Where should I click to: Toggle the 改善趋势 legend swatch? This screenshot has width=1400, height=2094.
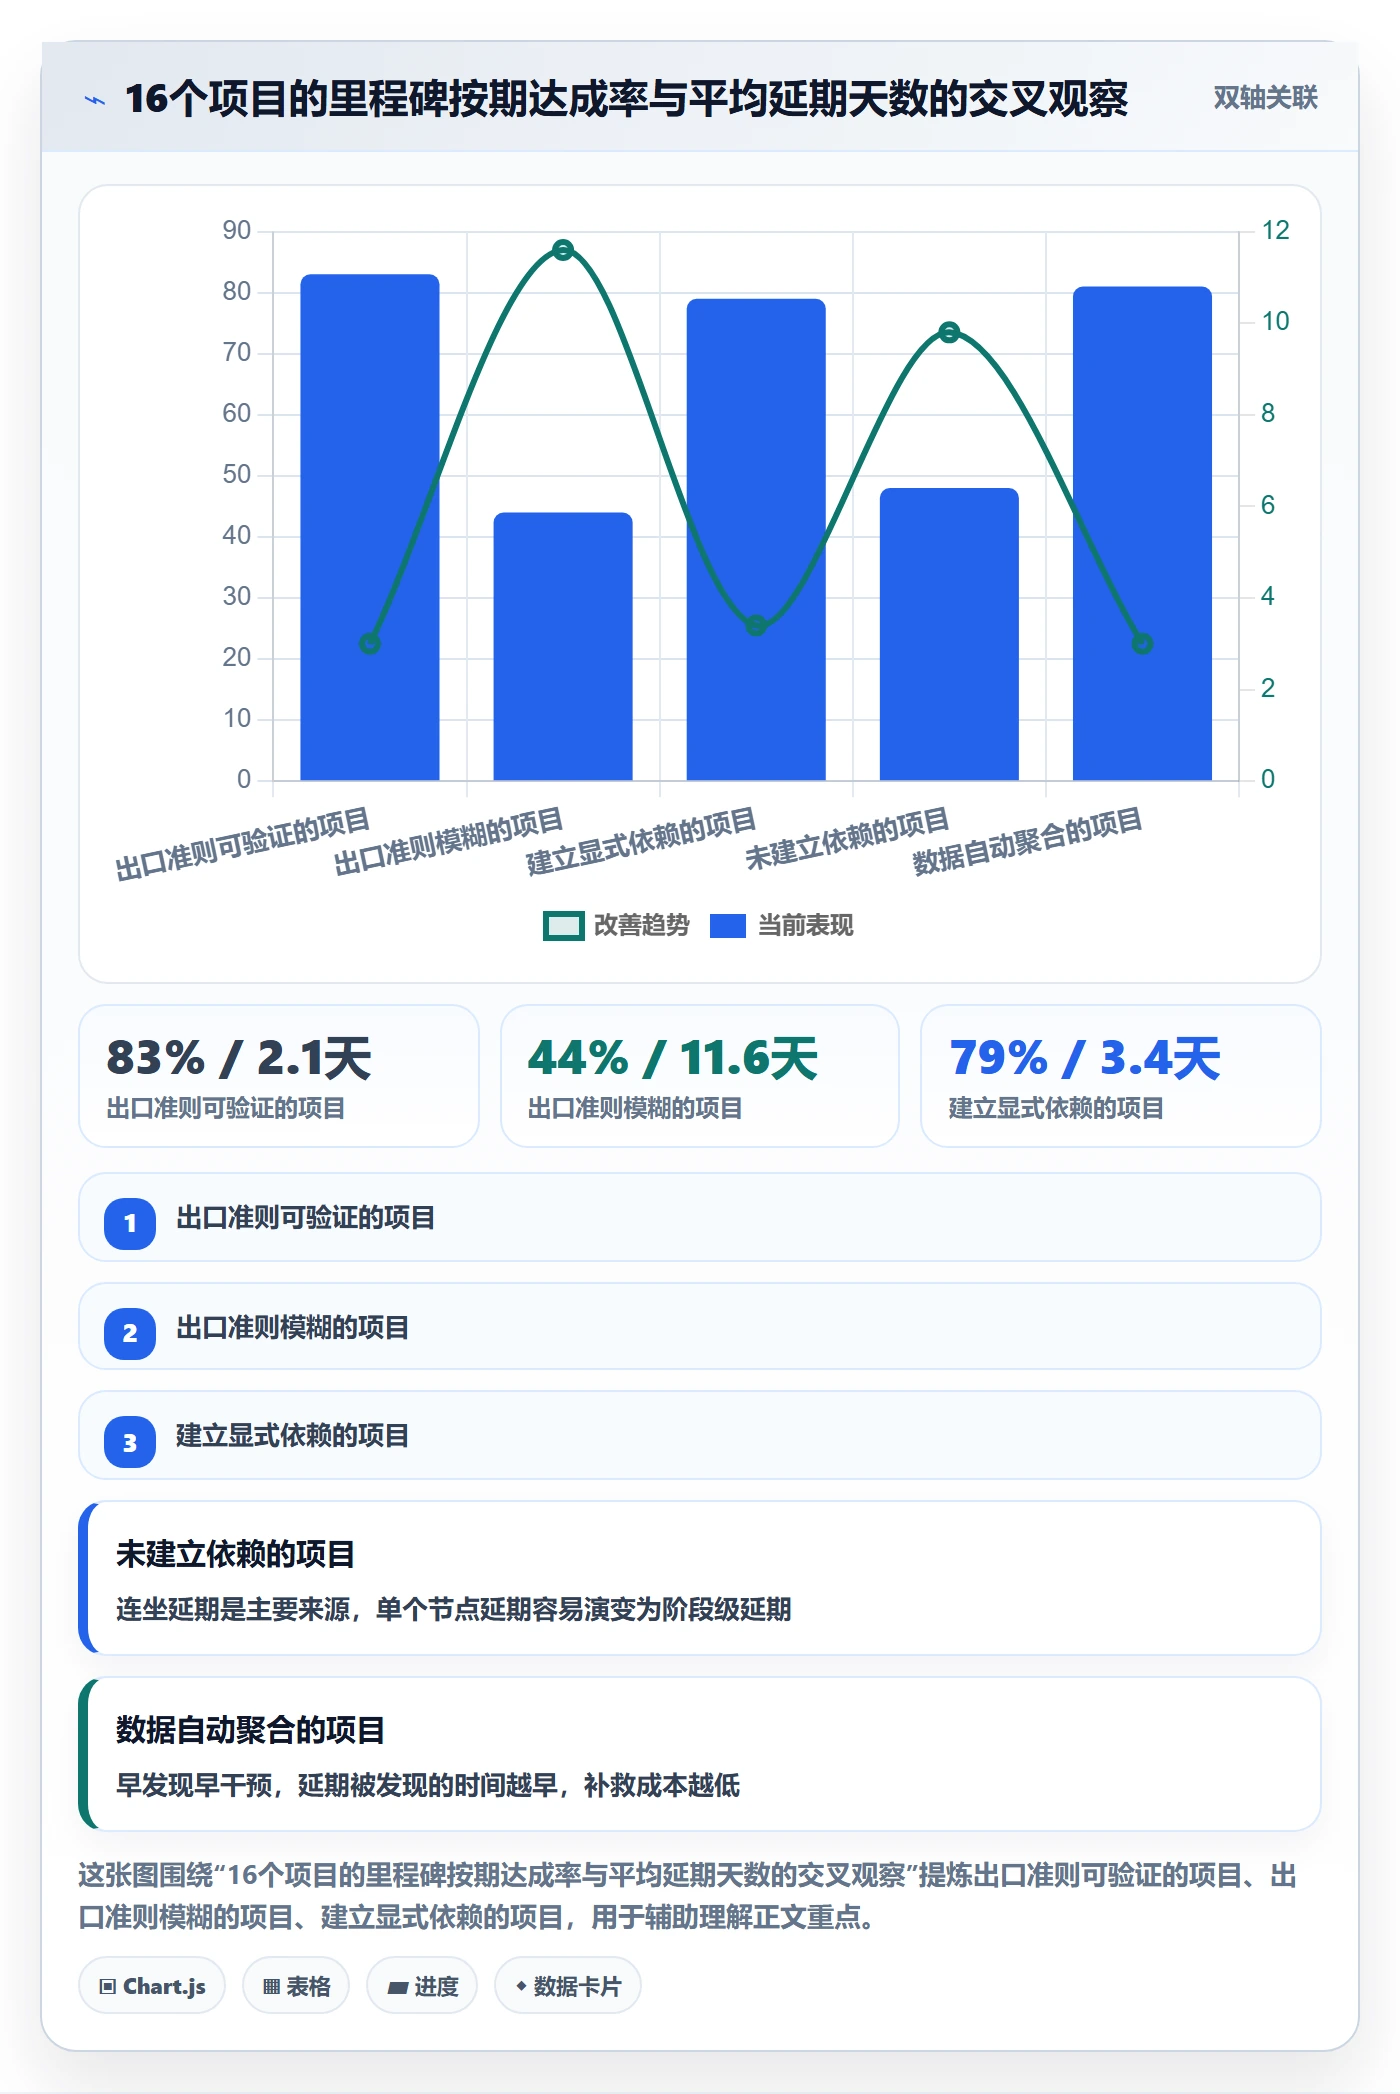pos(563,926)
